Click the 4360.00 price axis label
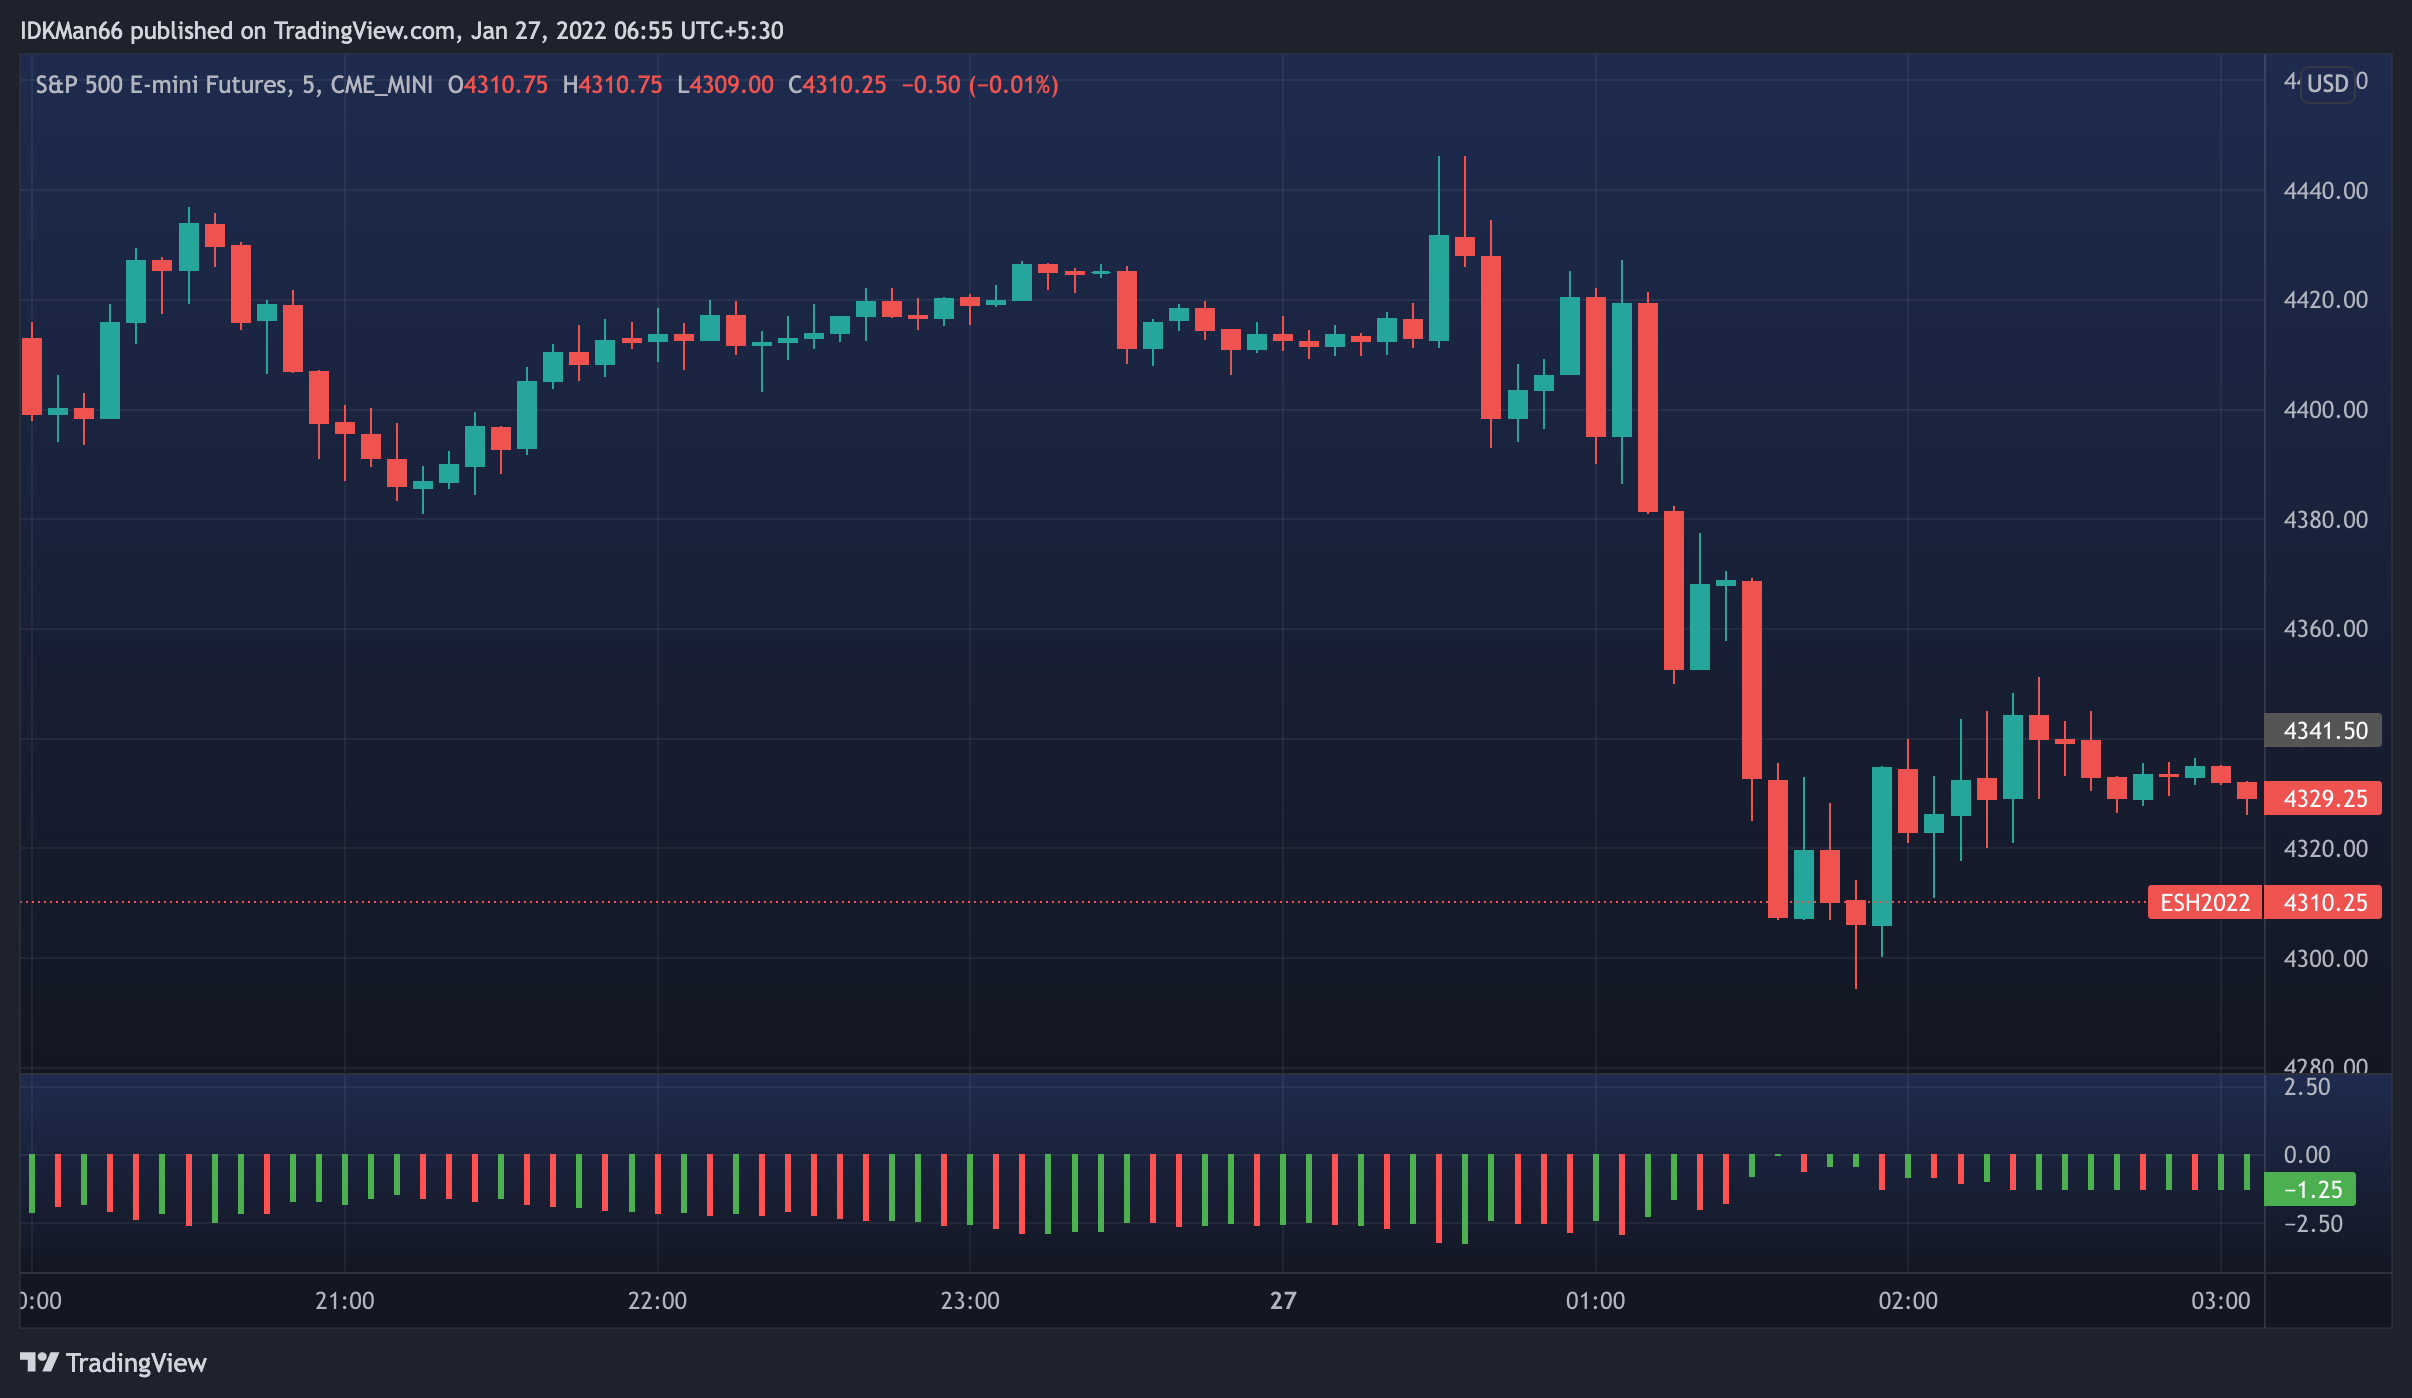The width and height of the screenshot is (2412, 1398). [2326, 629]
